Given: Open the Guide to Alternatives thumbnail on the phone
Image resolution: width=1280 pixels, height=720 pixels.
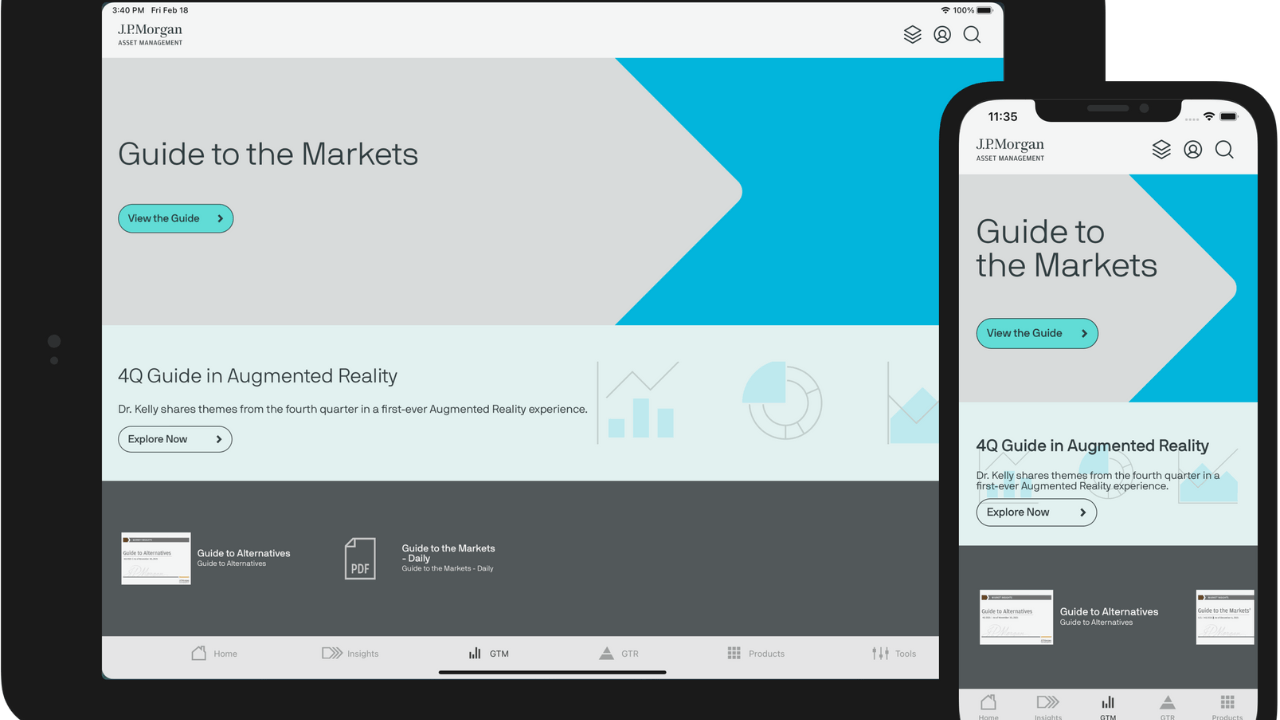Looking at the screenshot, I should click(1016, 616).
